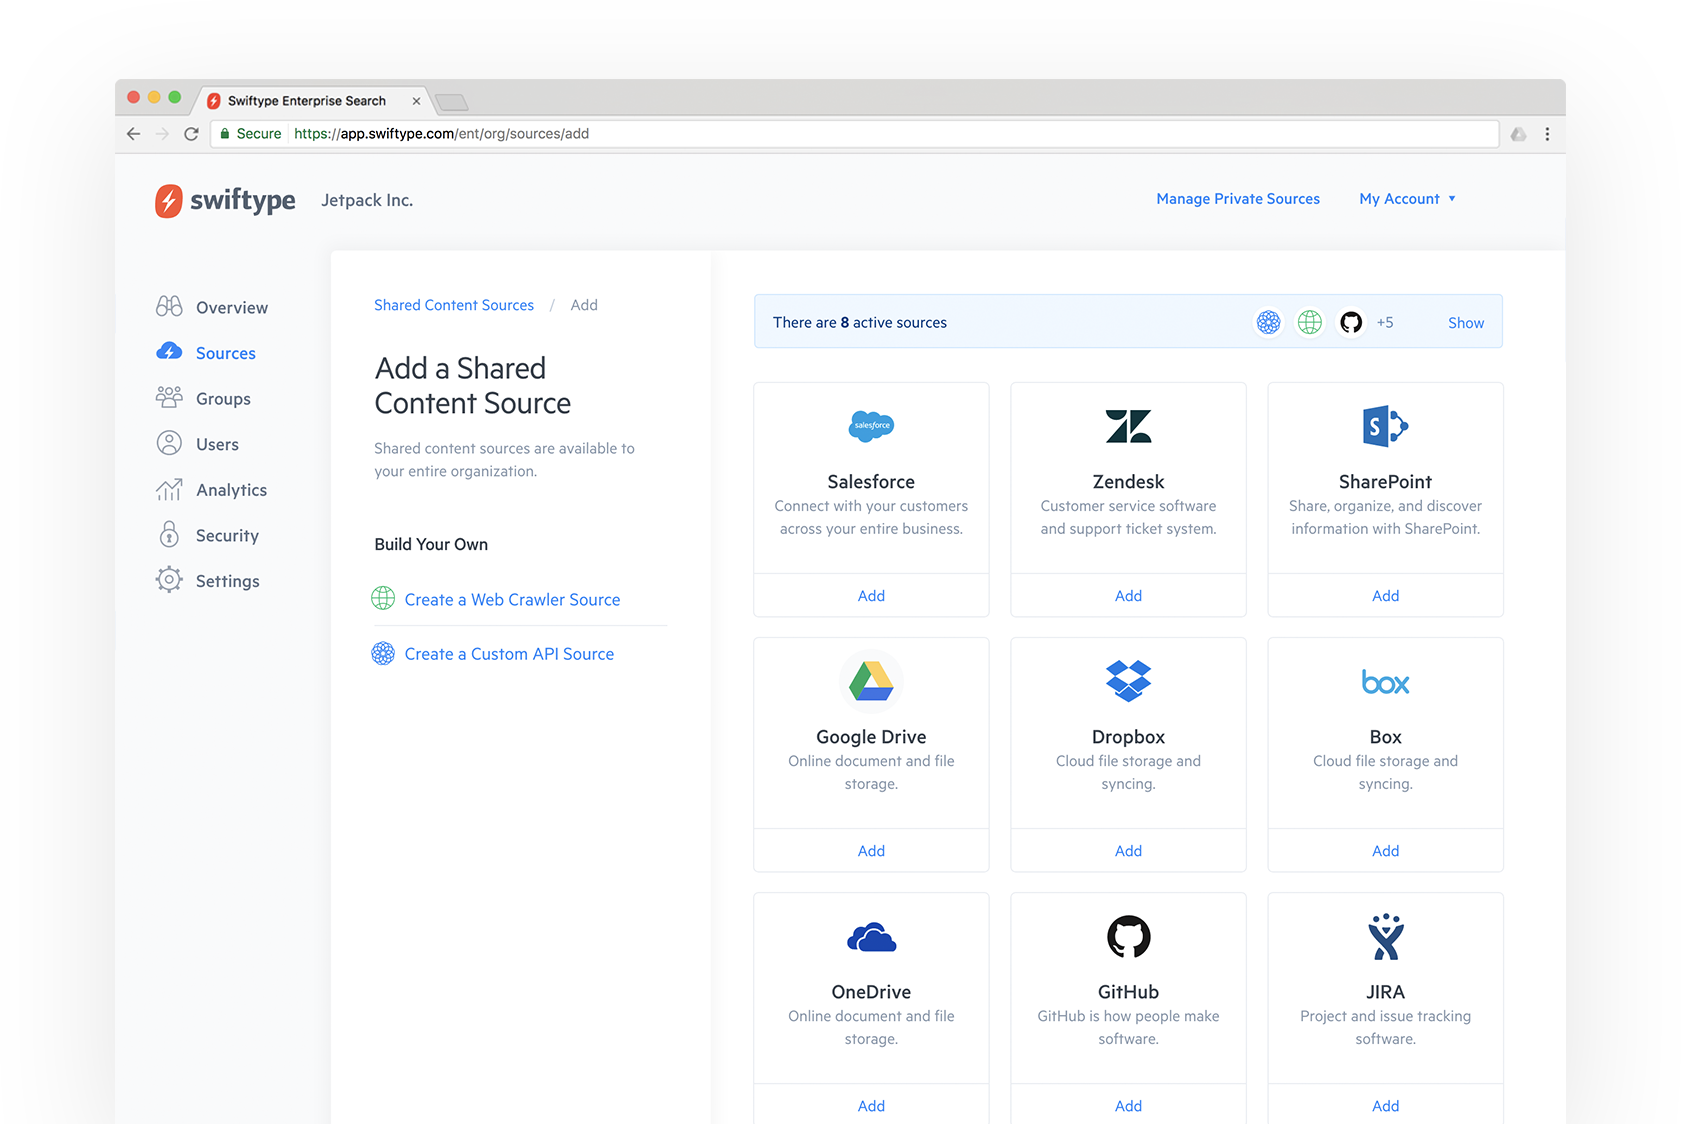1681x1124 pixels.
Task: Click the Custom API source icon
Action: (383, 653)
